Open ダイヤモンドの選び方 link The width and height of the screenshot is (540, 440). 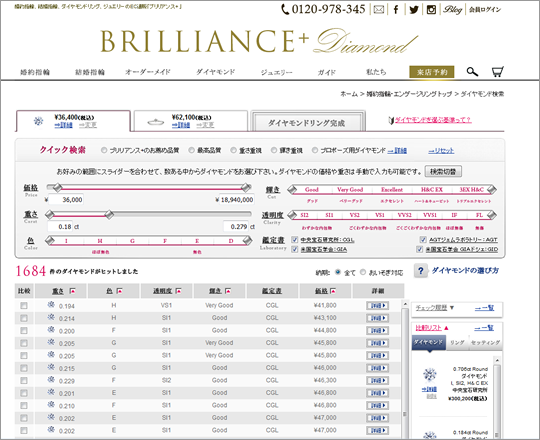465,271
